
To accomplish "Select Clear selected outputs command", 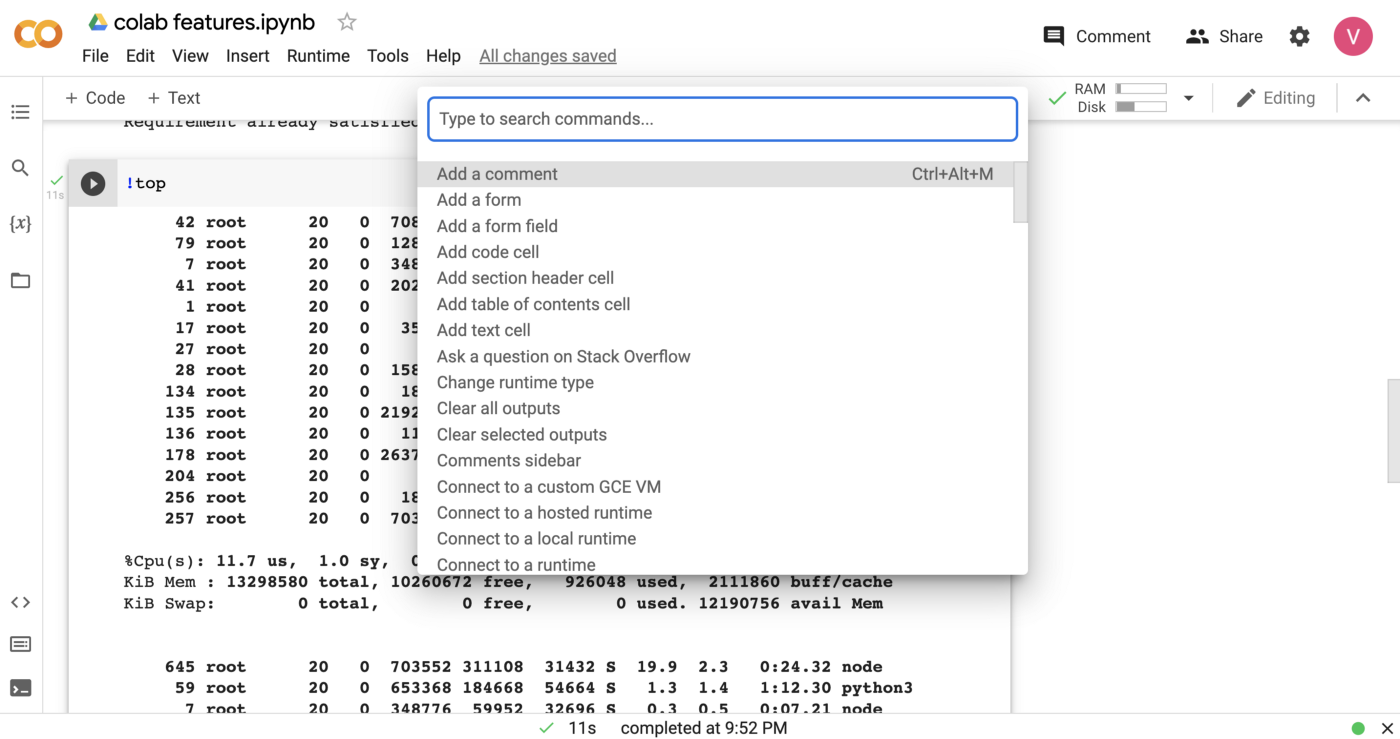I will [715, 434].
